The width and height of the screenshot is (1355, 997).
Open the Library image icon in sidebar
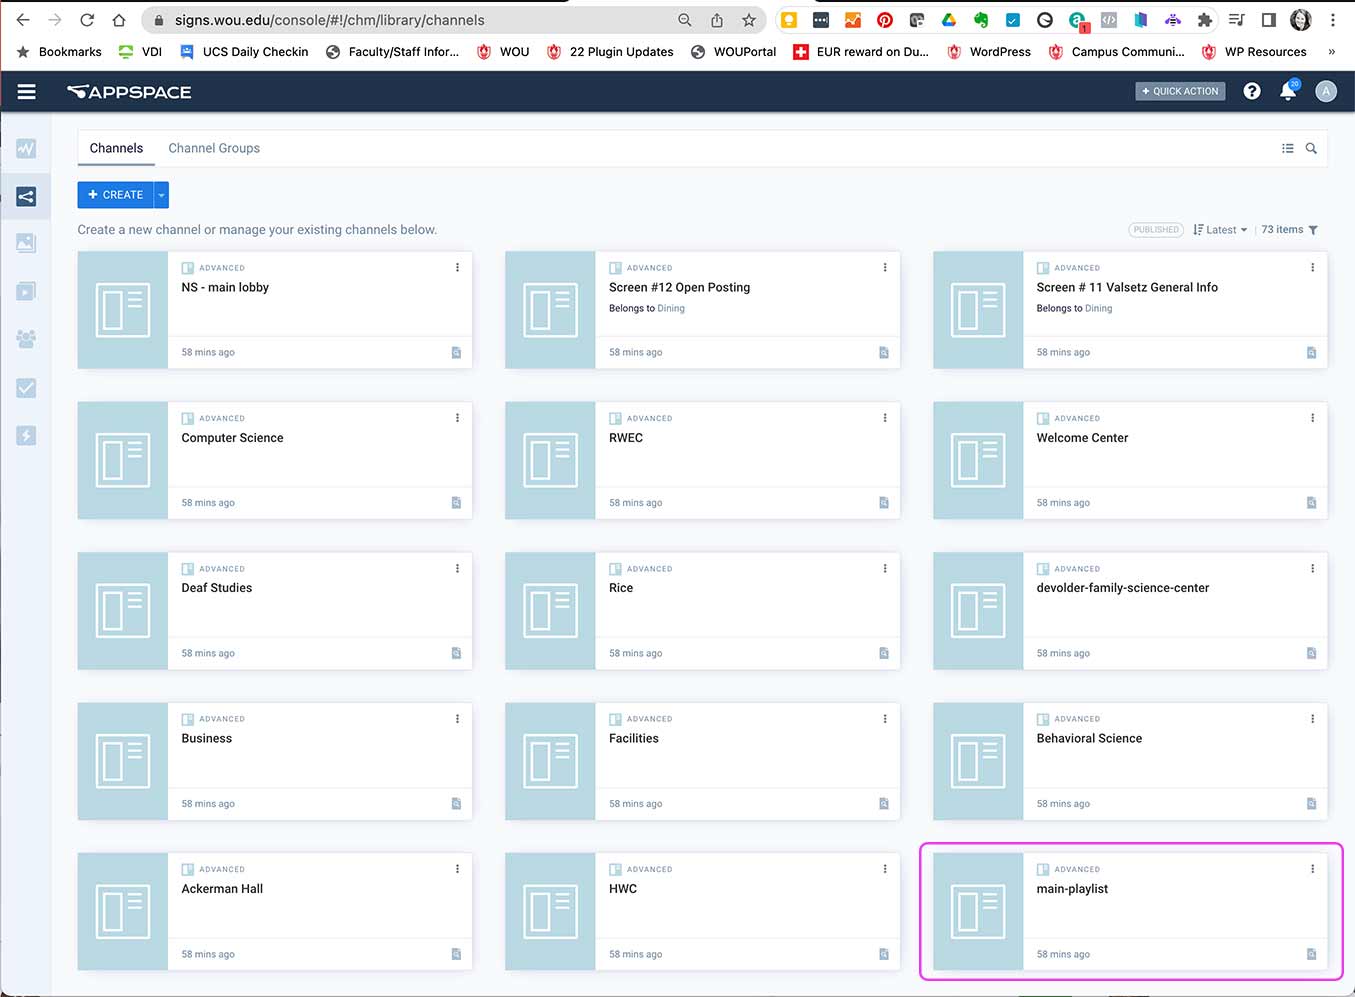26,243
